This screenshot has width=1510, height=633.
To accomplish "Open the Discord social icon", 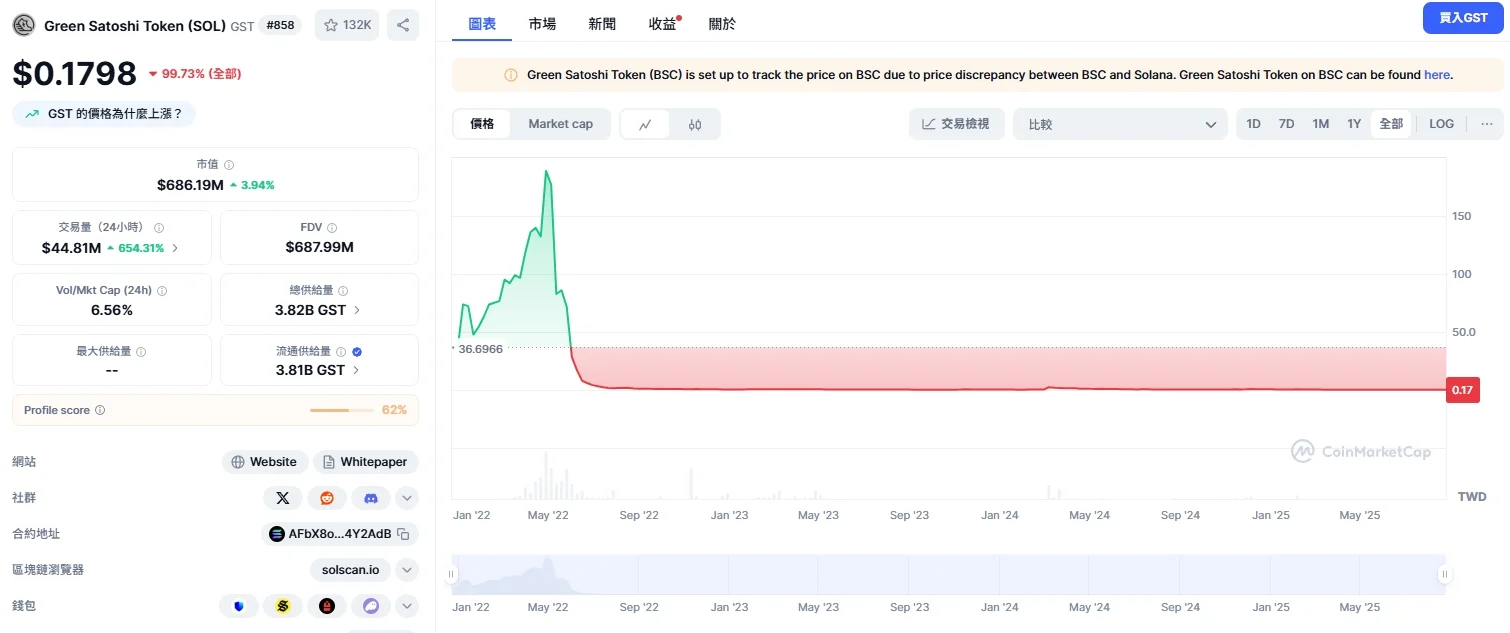I will click(x=371, y=497).
